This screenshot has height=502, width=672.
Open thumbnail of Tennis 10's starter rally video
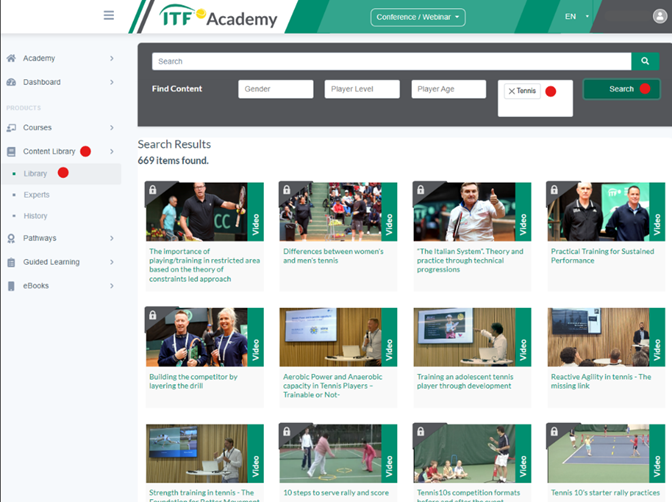coord(606,454)
